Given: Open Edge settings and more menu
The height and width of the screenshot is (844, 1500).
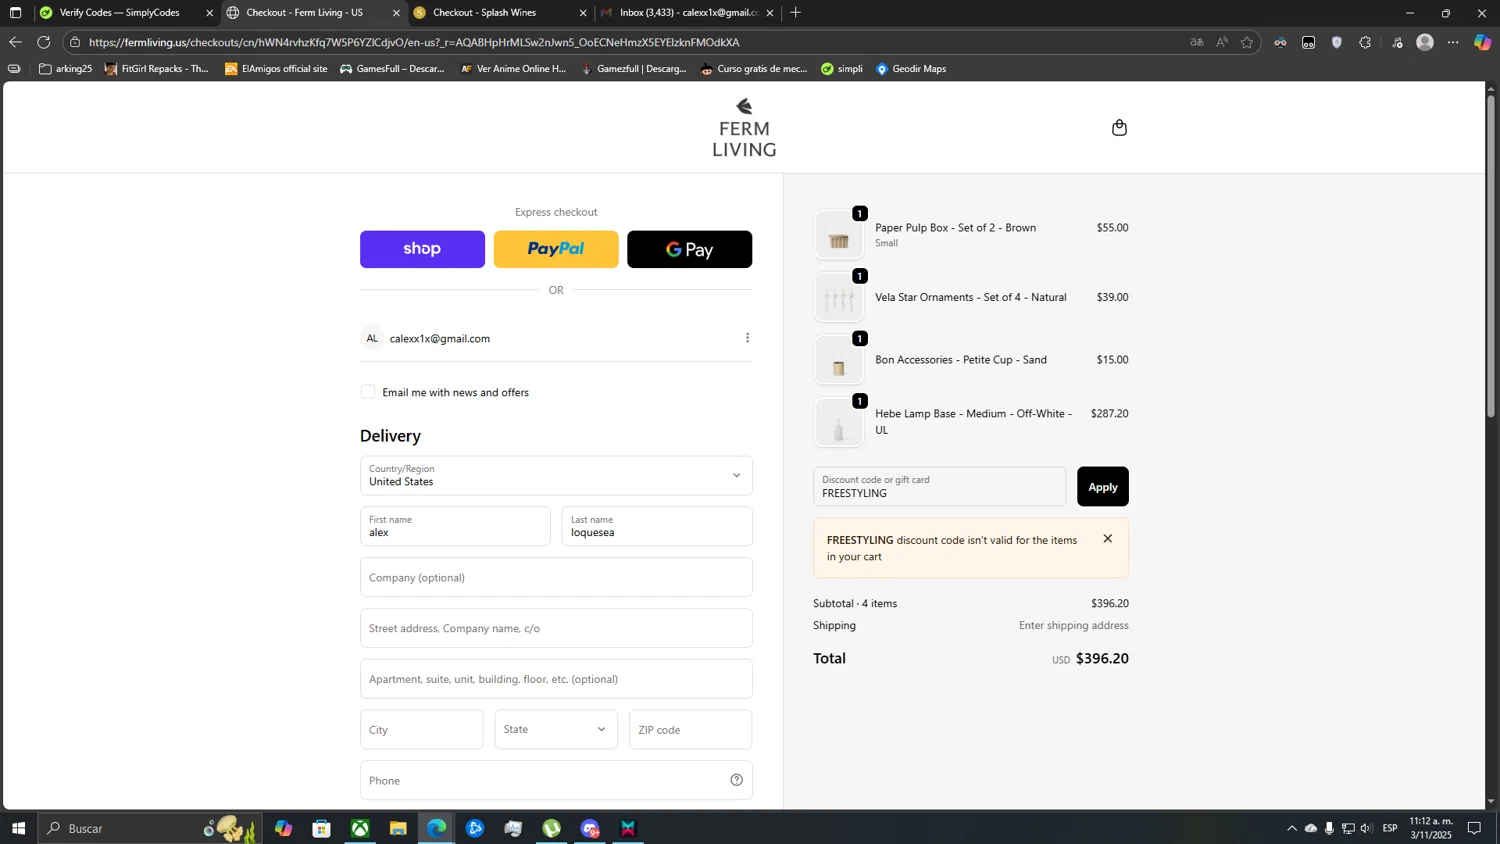Looking at the screenshot, I should click(x=1453, y=42).
